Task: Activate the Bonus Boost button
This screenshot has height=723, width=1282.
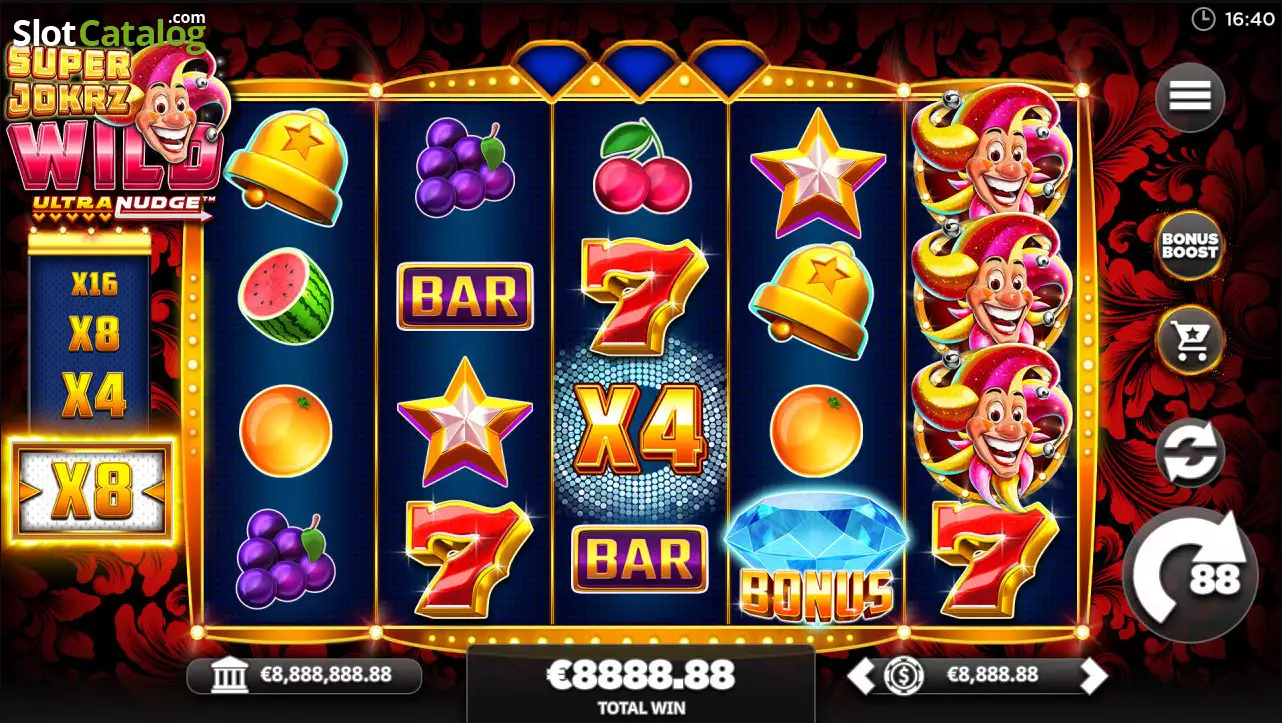Action: (1190, 246)
